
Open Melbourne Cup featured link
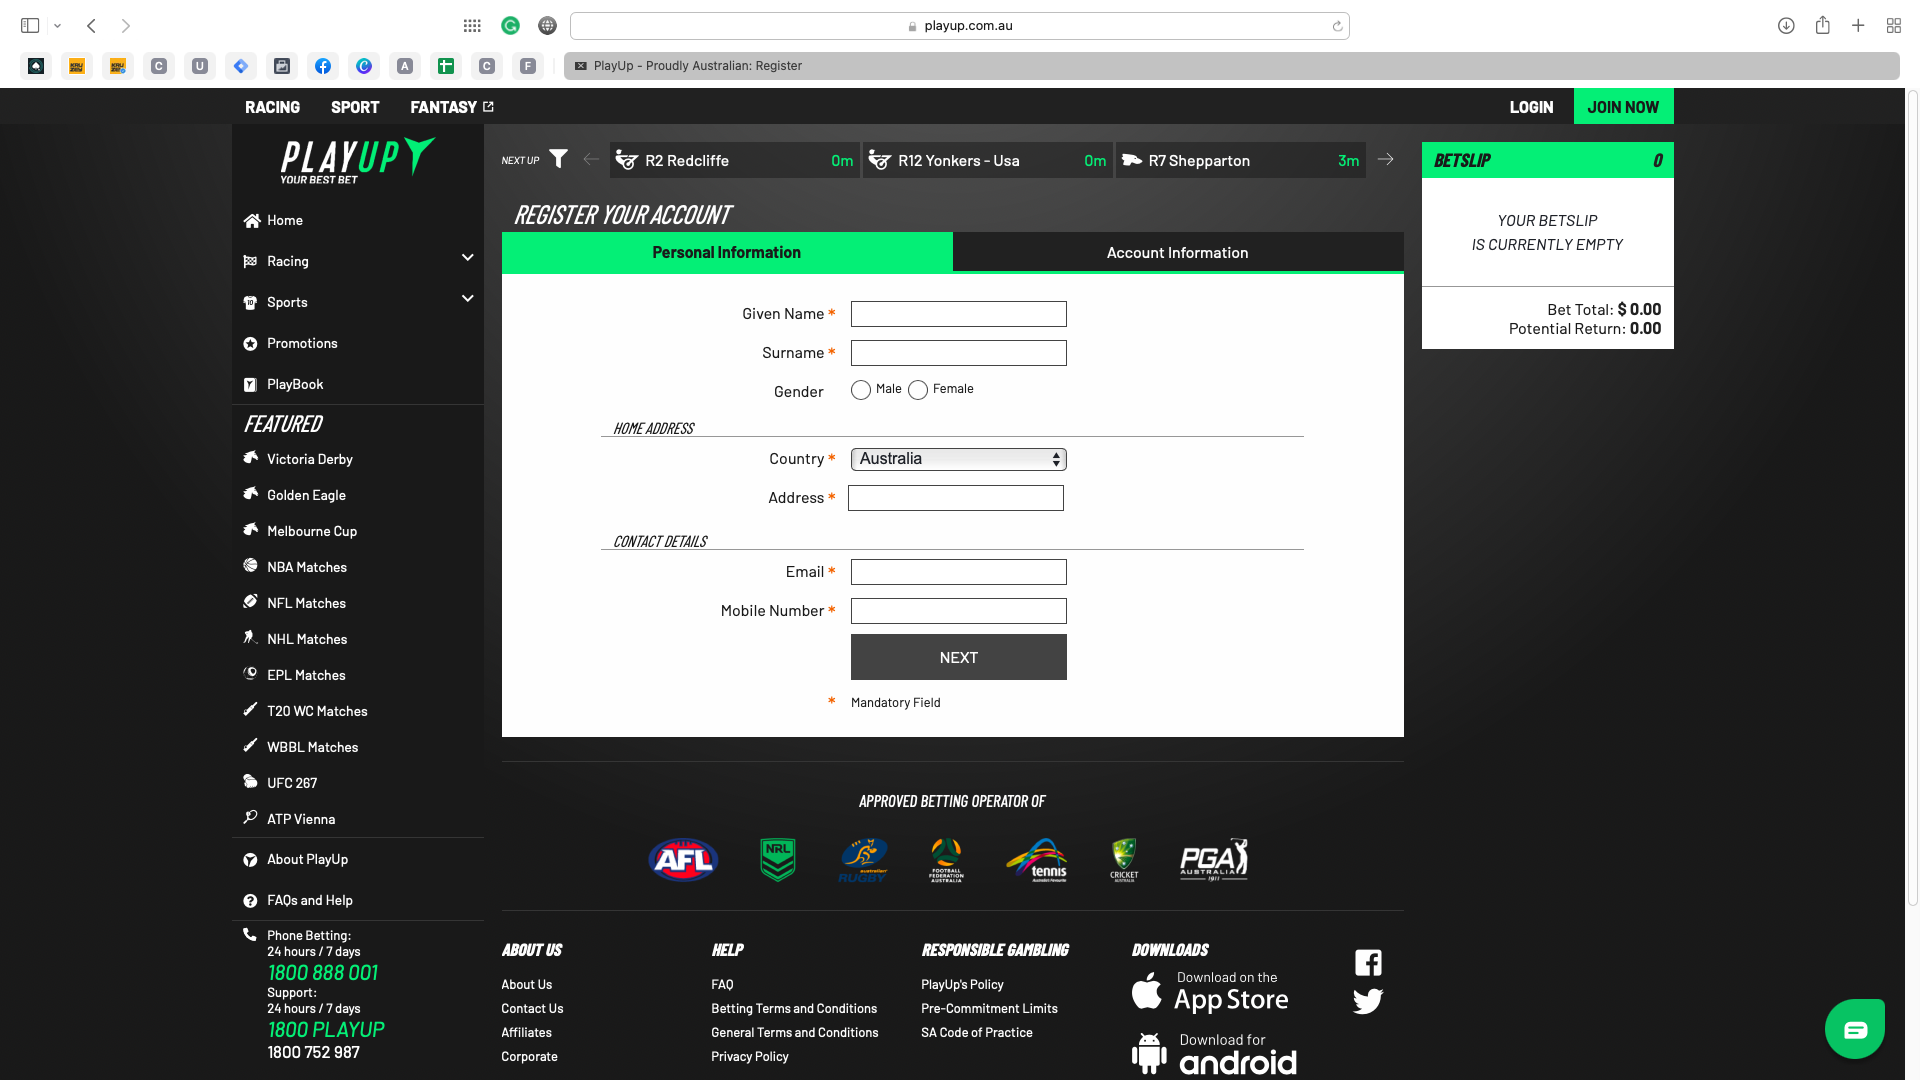pyautogui.click(x=311, y=531)
